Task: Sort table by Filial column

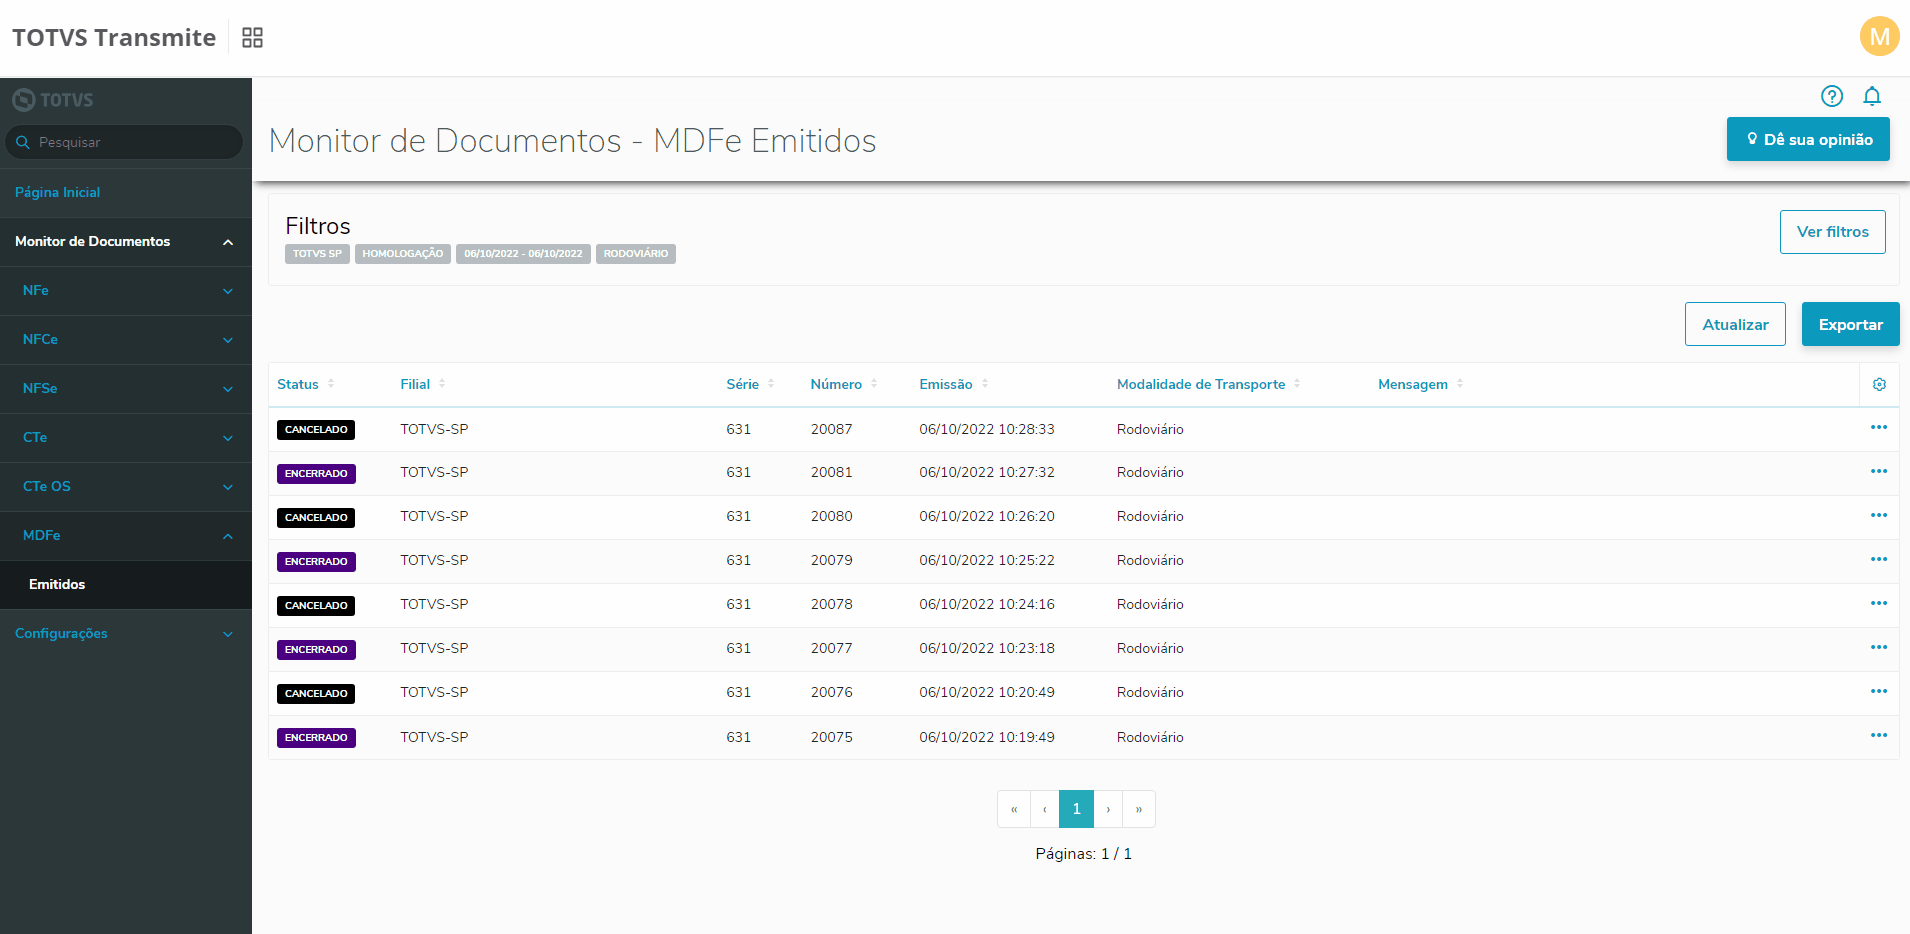Action: point(423,385)
